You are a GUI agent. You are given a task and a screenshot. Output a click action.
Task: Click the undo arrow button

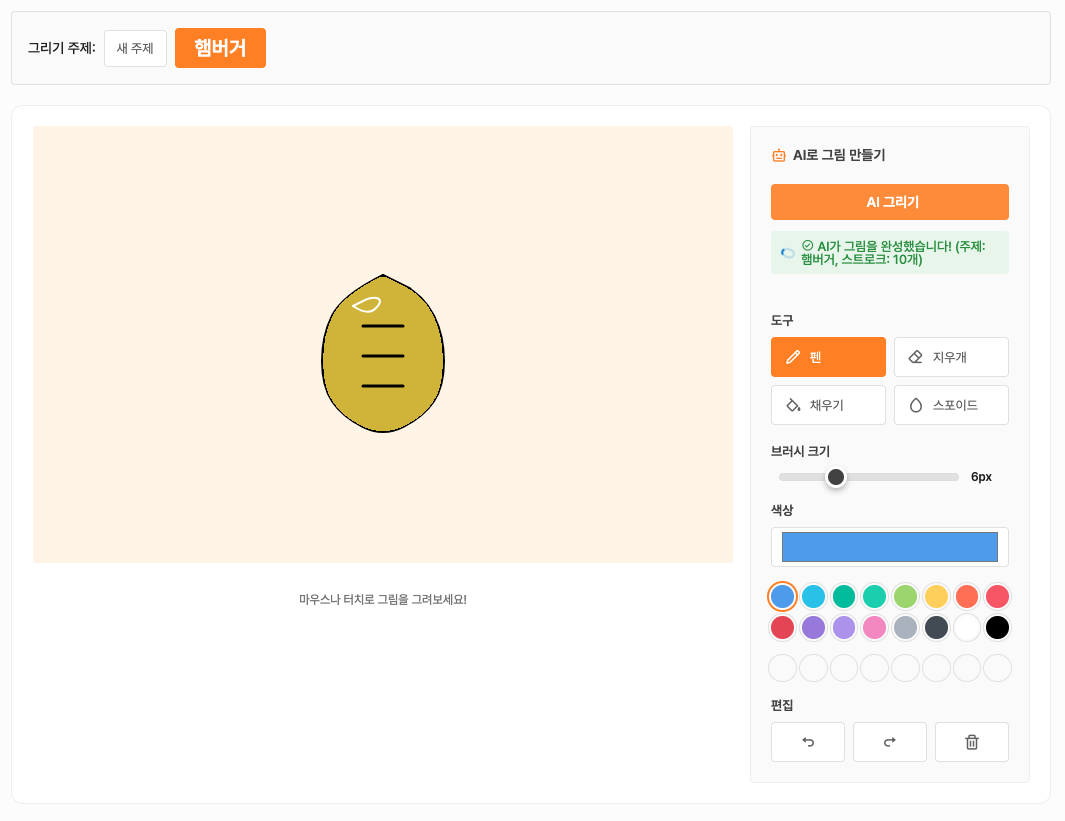pos(808,742)
